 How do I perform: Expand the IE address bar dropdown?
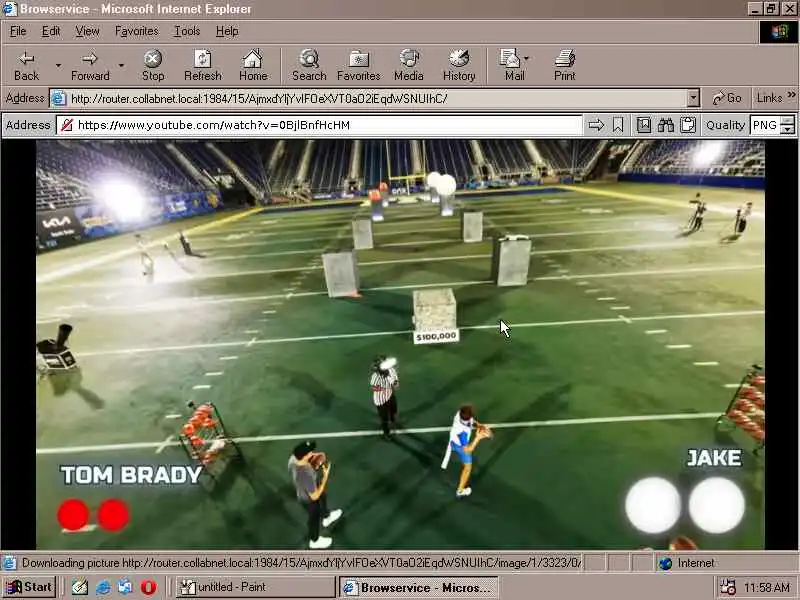(x=693, y=98)
